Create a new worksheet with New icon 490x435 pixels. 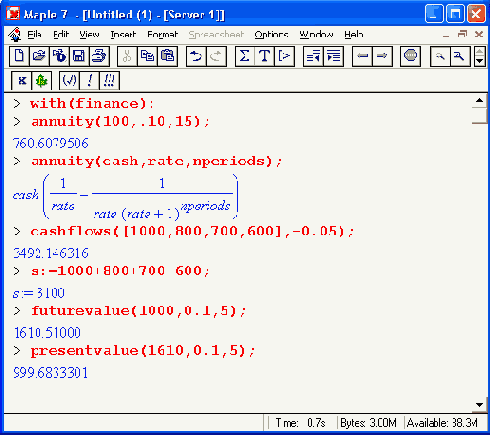point(19,56)
